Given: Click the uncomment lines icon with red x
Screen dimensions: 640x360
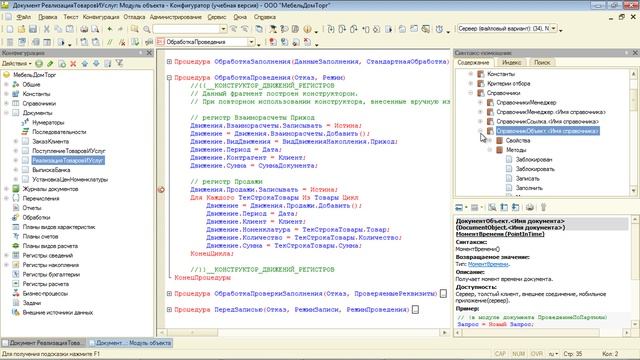Looking at the screenshot, I should 122,42.
